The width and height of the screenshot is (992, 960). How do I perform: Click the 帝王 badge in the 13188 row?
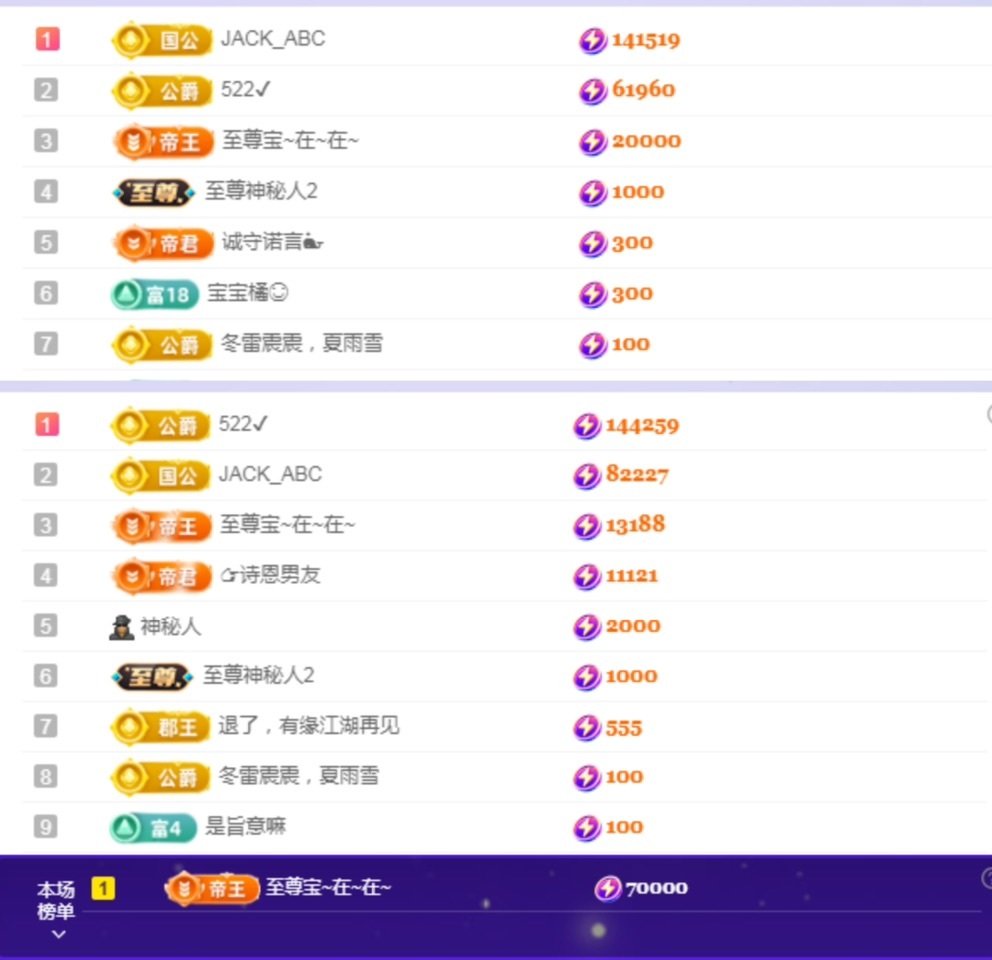point(162,526)
